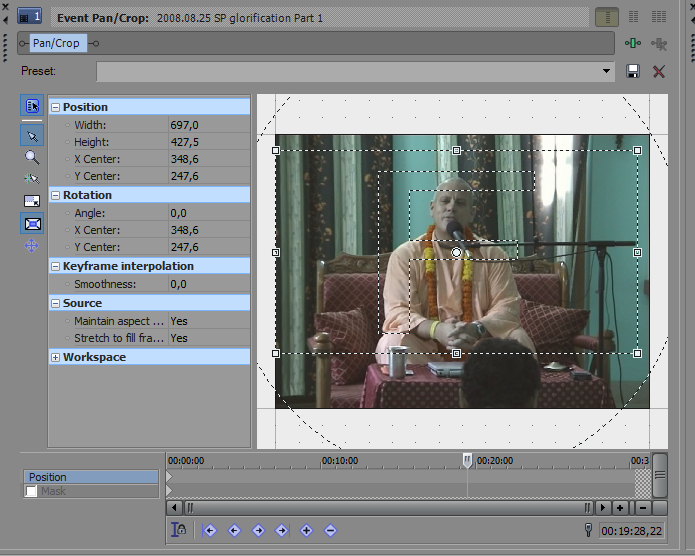This screenshot has width=695, height=556.
Task: Click the Angle value field
Action: pyautogui.click(x=209, y=213)
